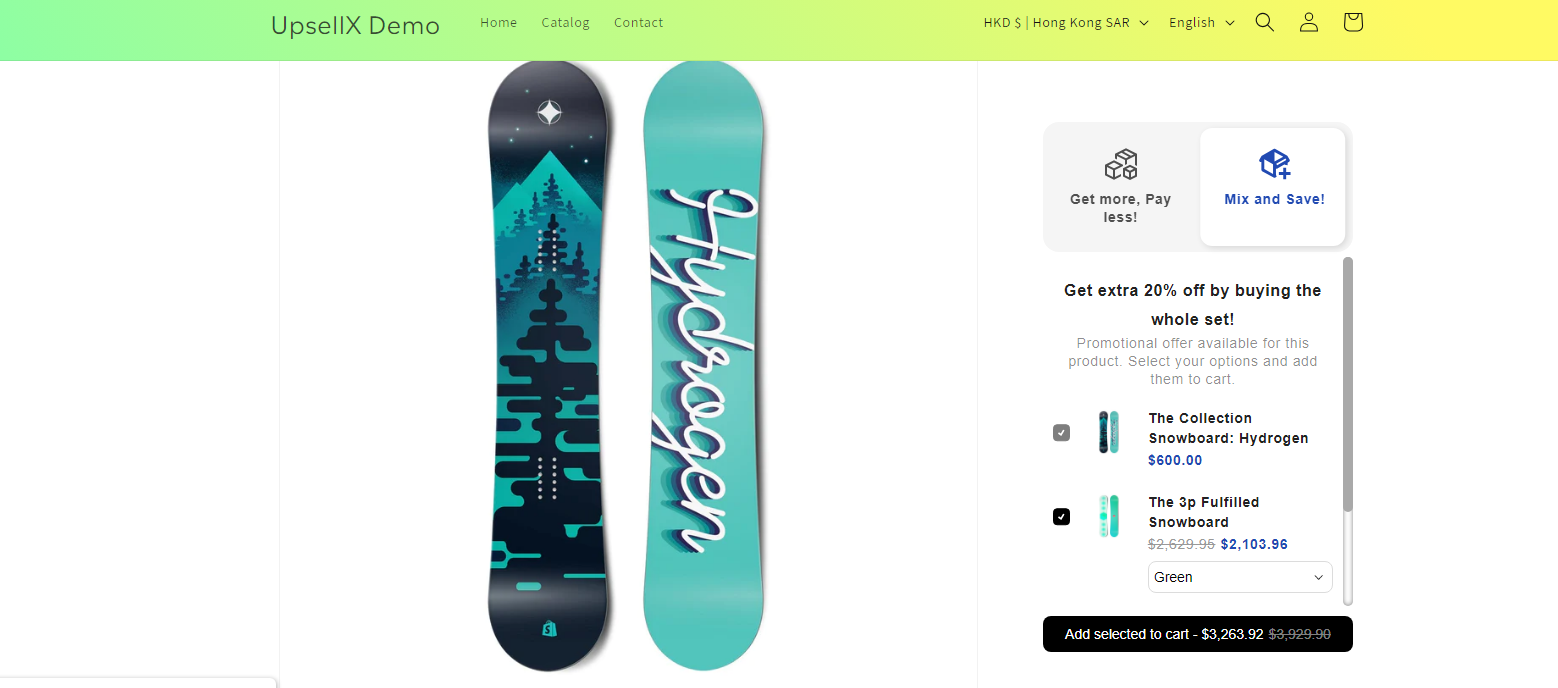Open the Green color variant dropdown
The width and height of the screenshot is (1558, 688).
tap(1240, 577)
